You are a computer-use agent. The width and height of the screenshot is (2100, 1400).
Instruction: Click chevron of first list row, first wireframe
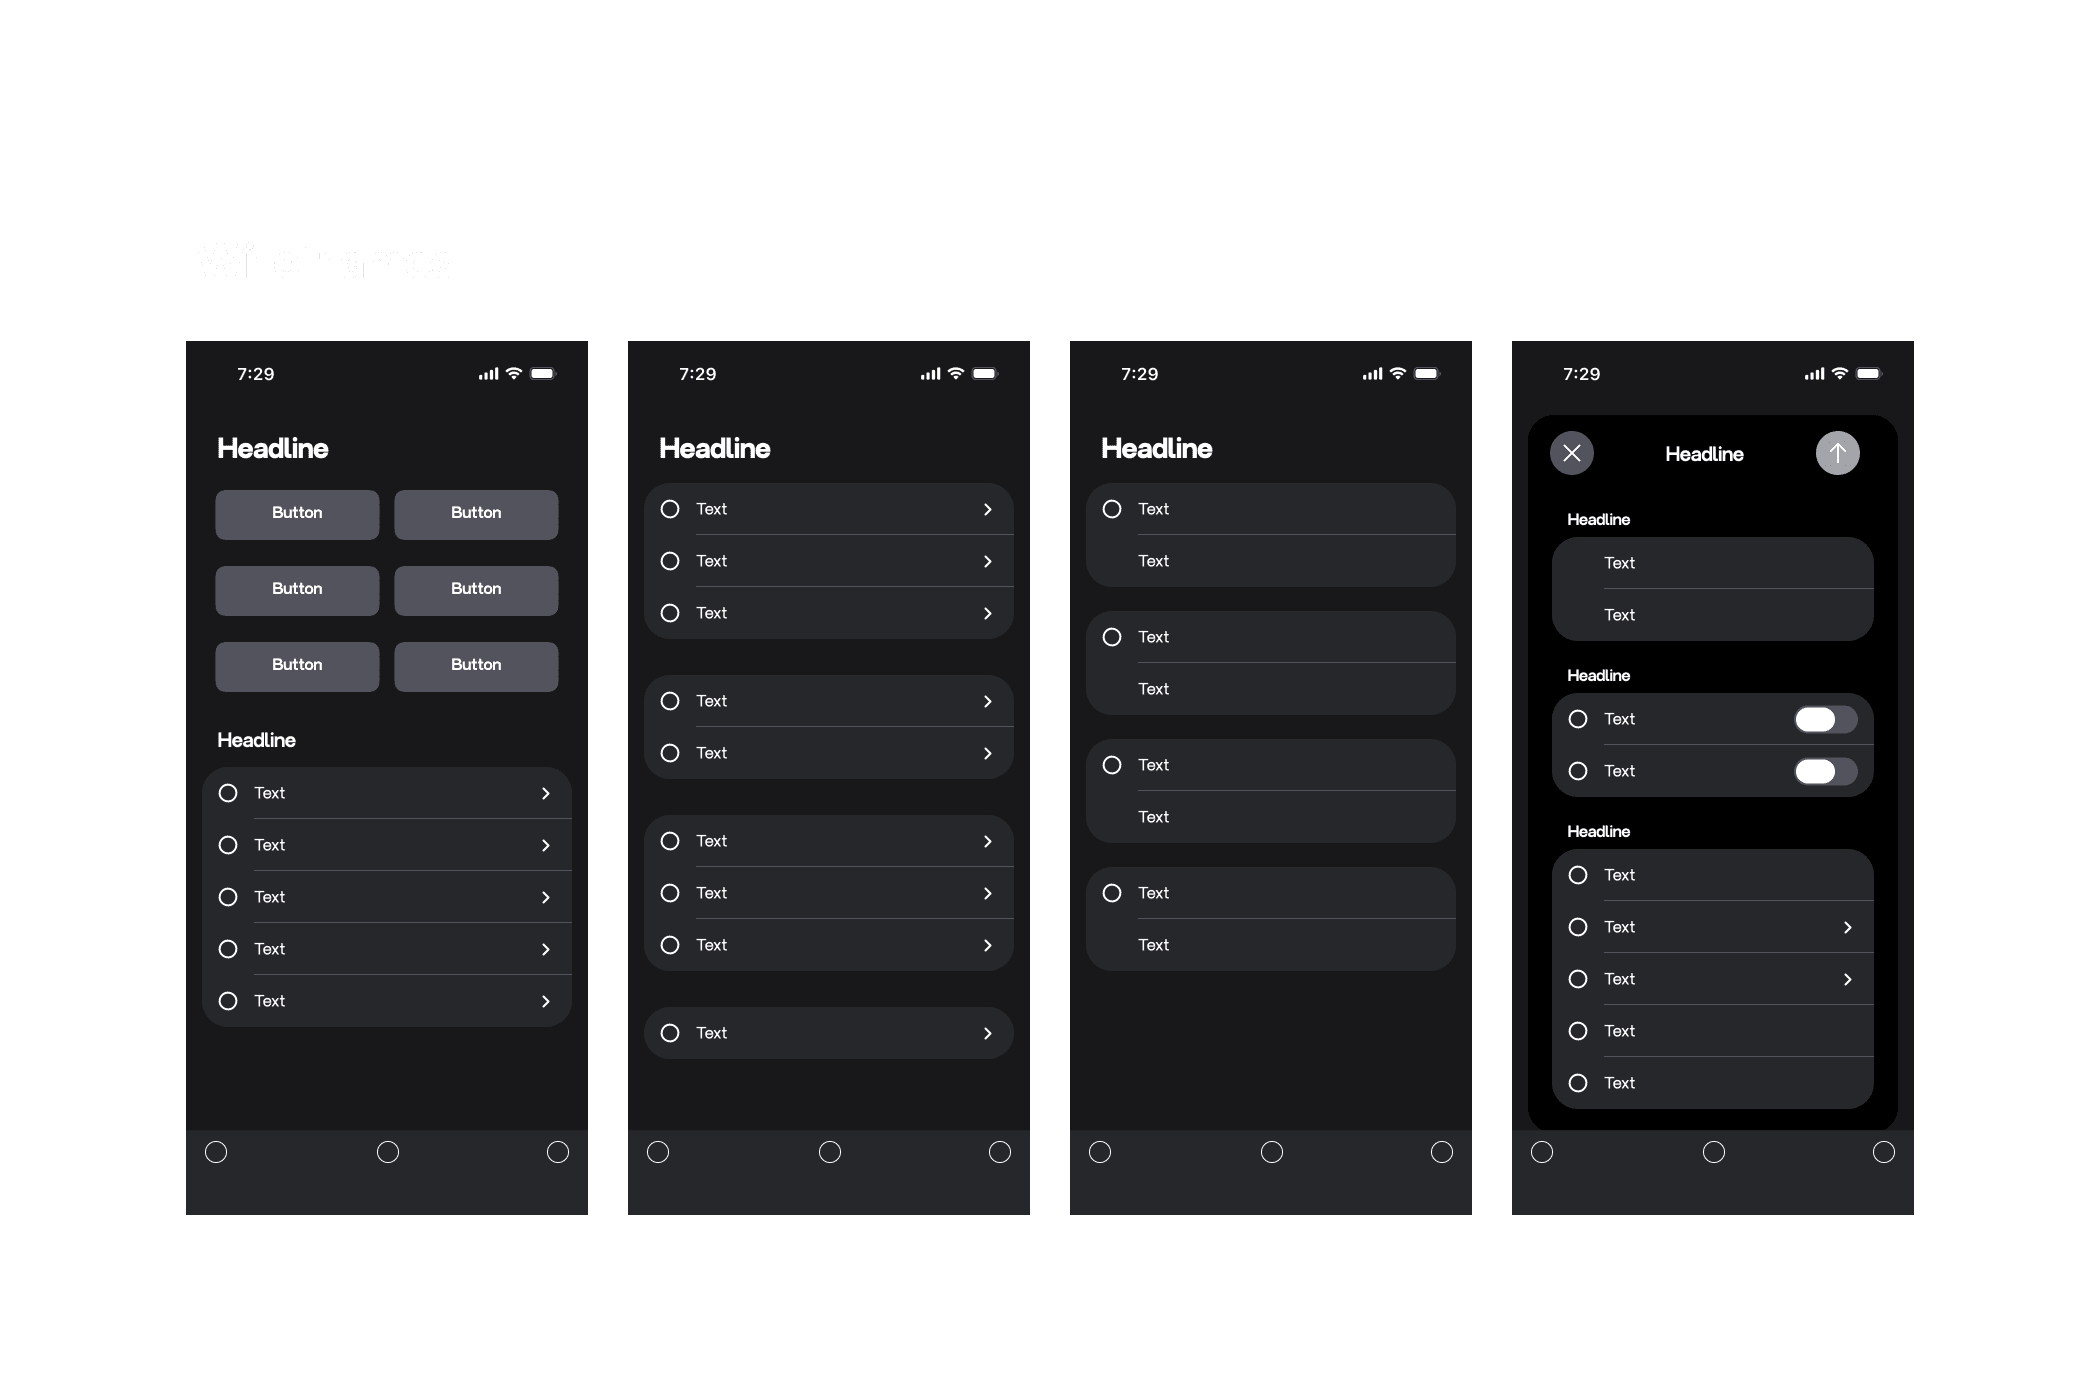click(546, 793)
